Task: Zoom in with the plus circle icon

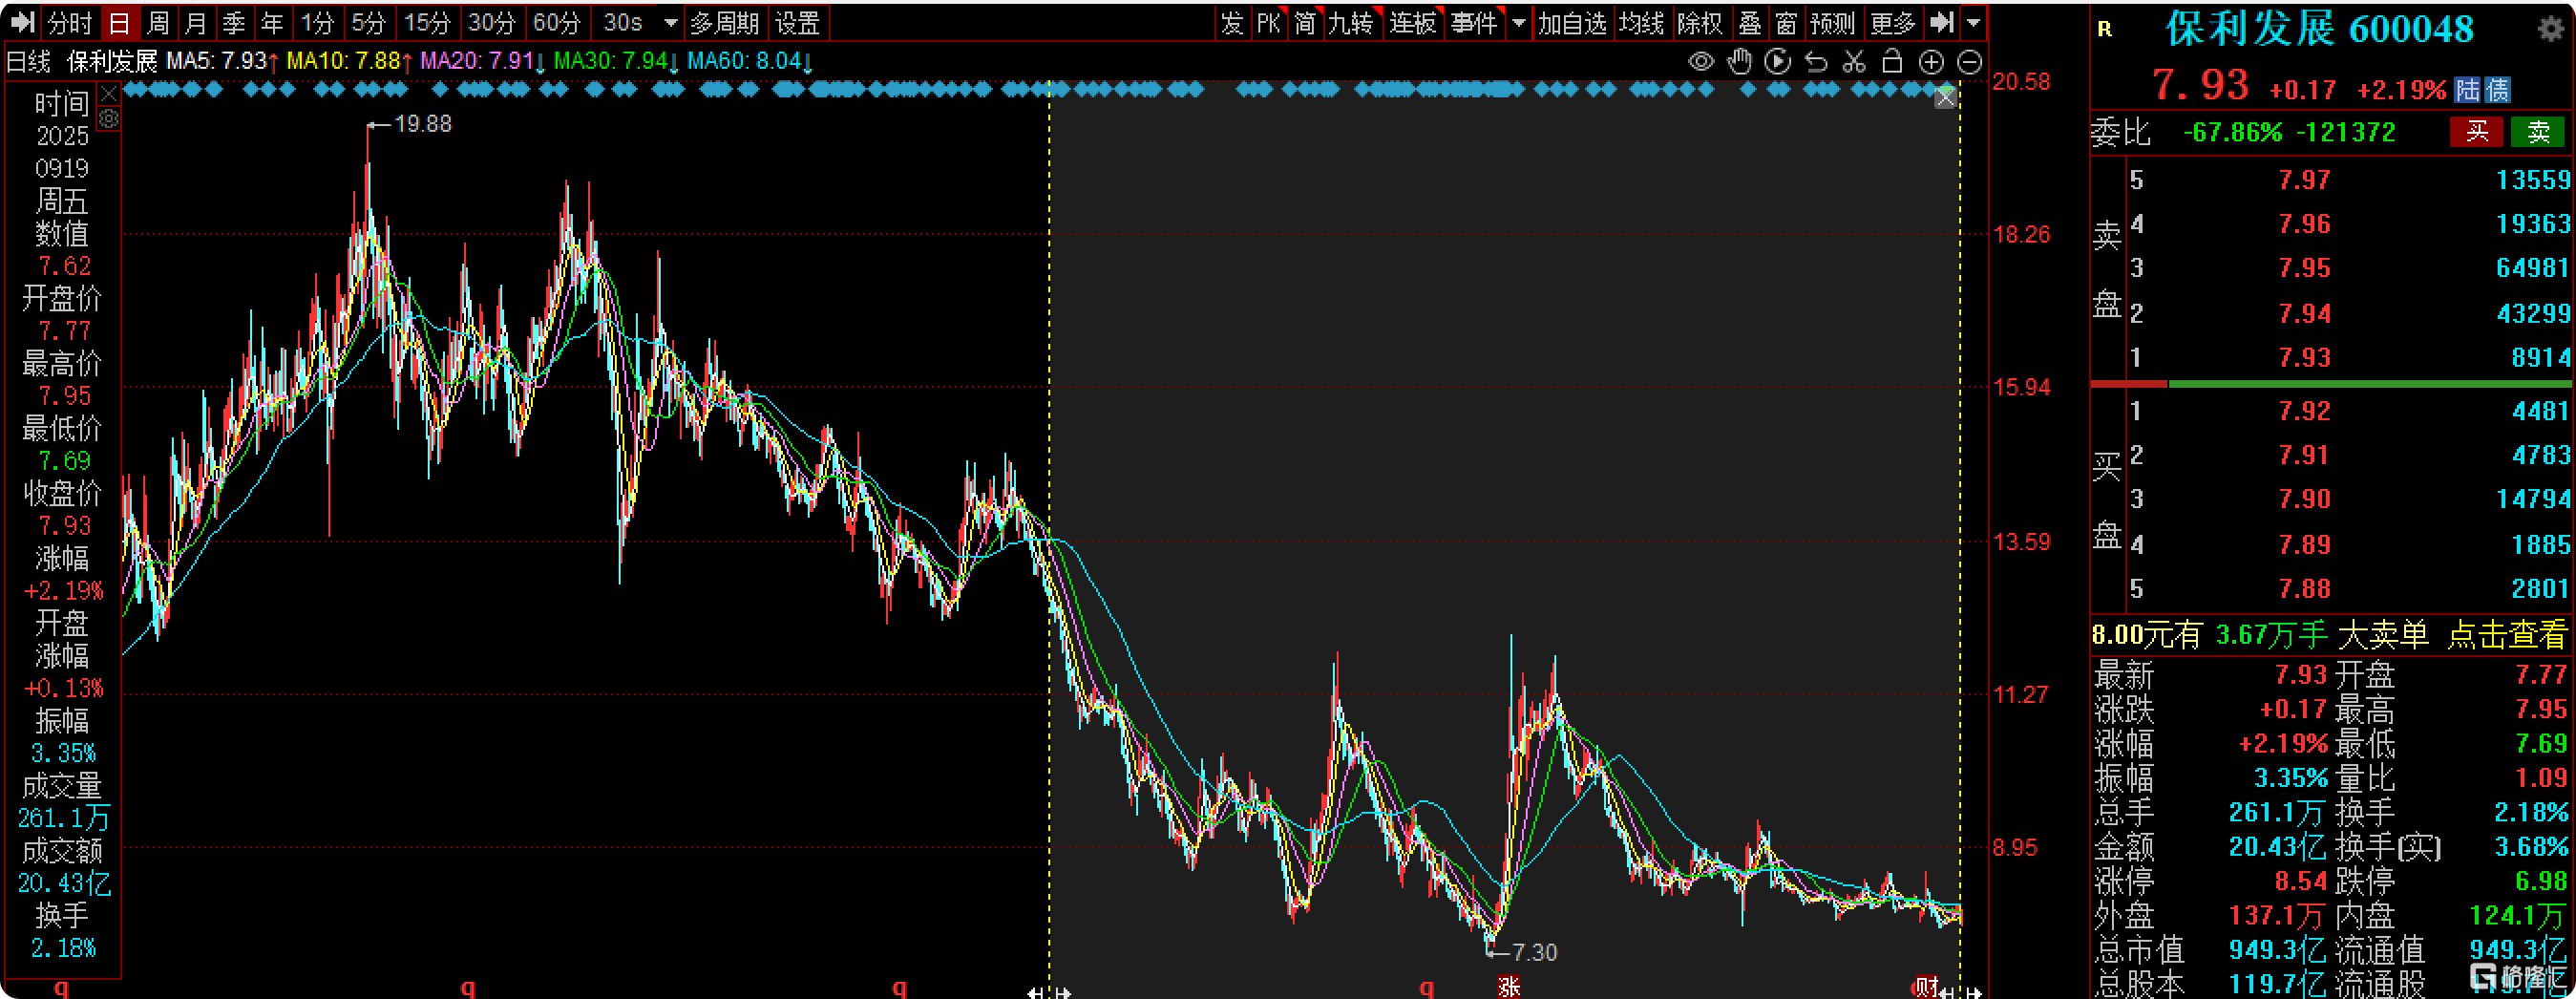Action: pyautogui.click(x=1931, y=62)
